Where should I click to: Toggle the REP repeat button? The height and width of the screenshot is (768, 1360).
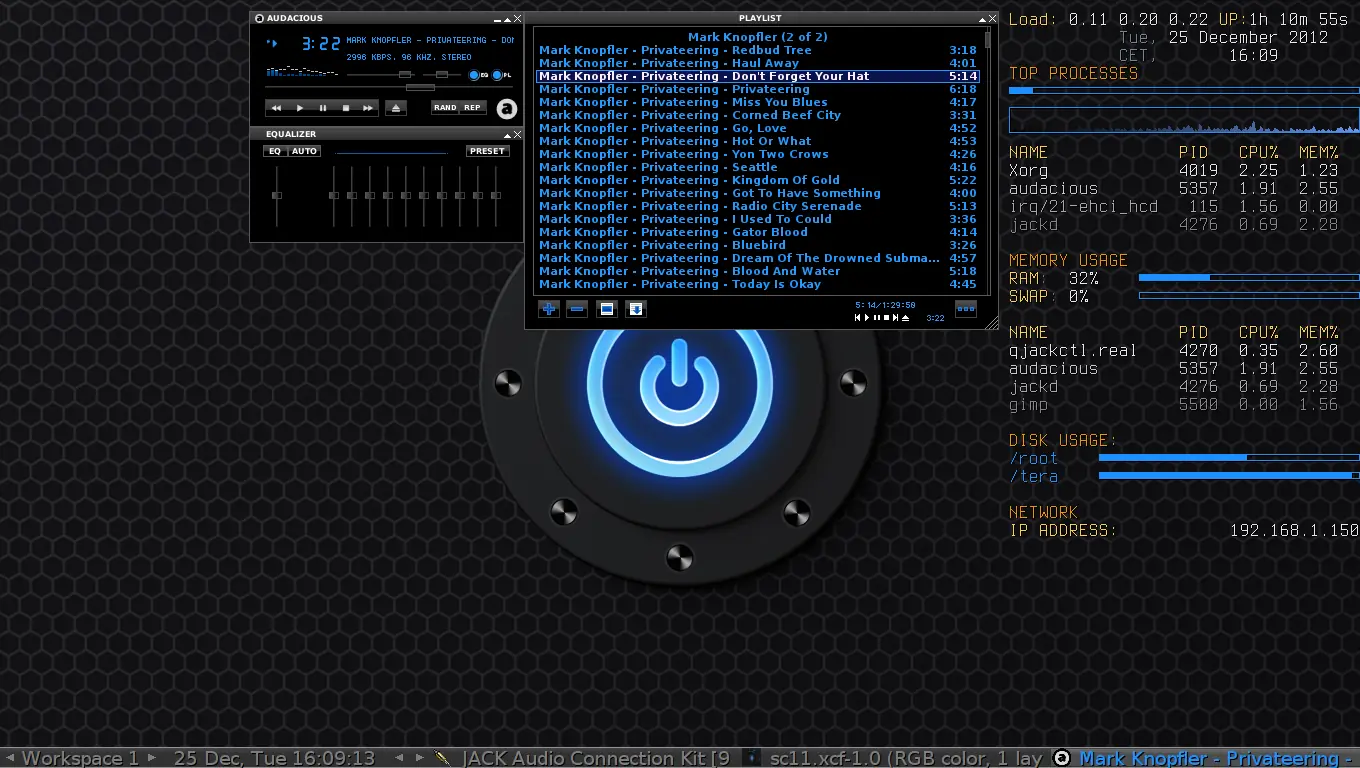(x=472, y=108)
